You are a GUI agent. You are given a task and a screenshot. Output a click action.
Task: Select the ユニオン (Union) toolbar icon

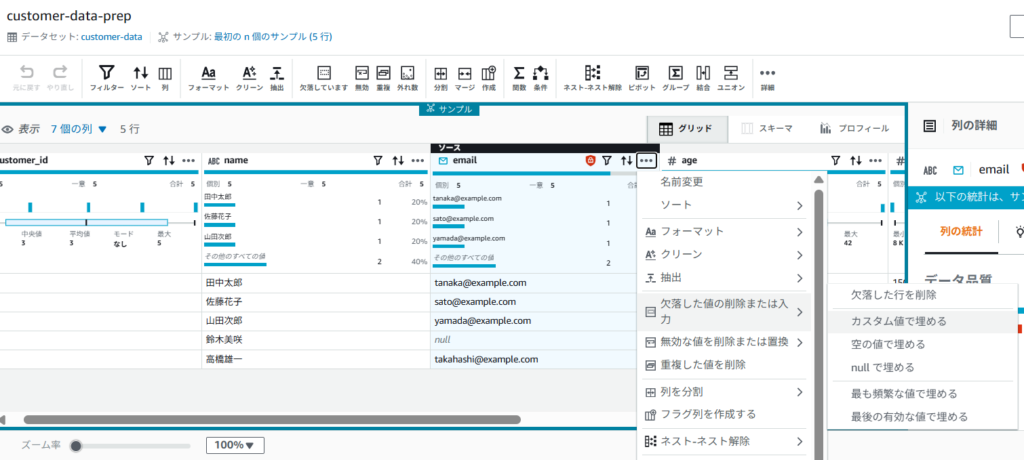pos(731,77)
